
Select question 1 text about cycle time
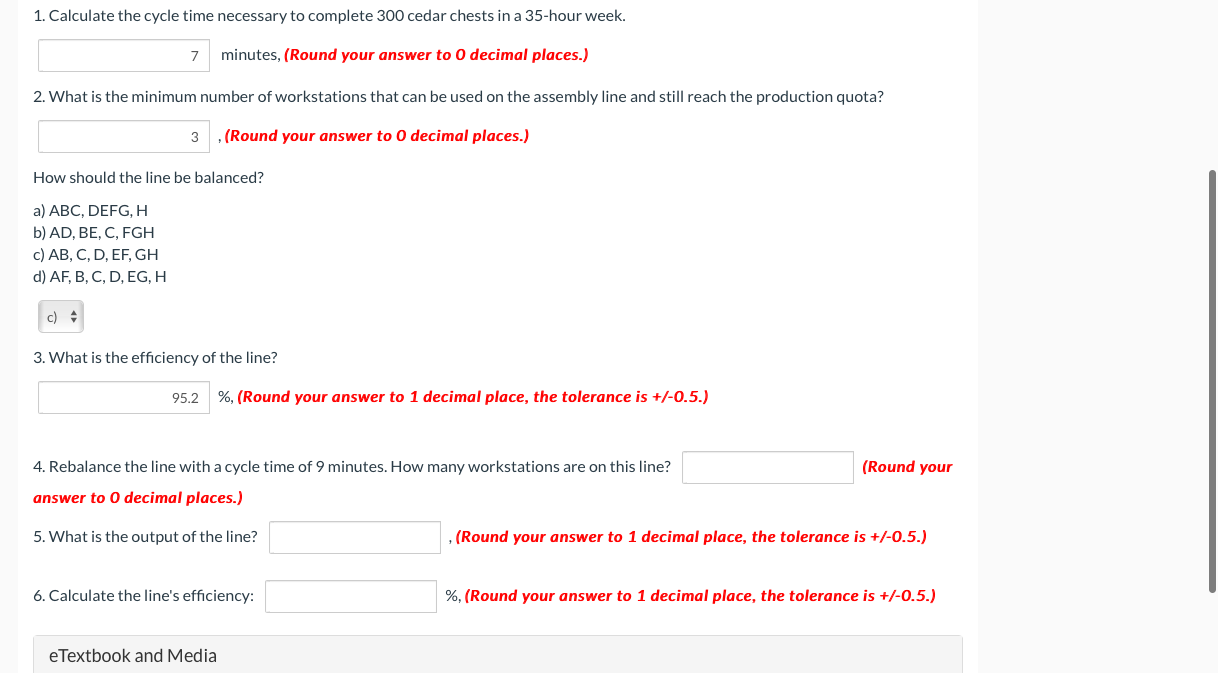[x=330, y=15]
